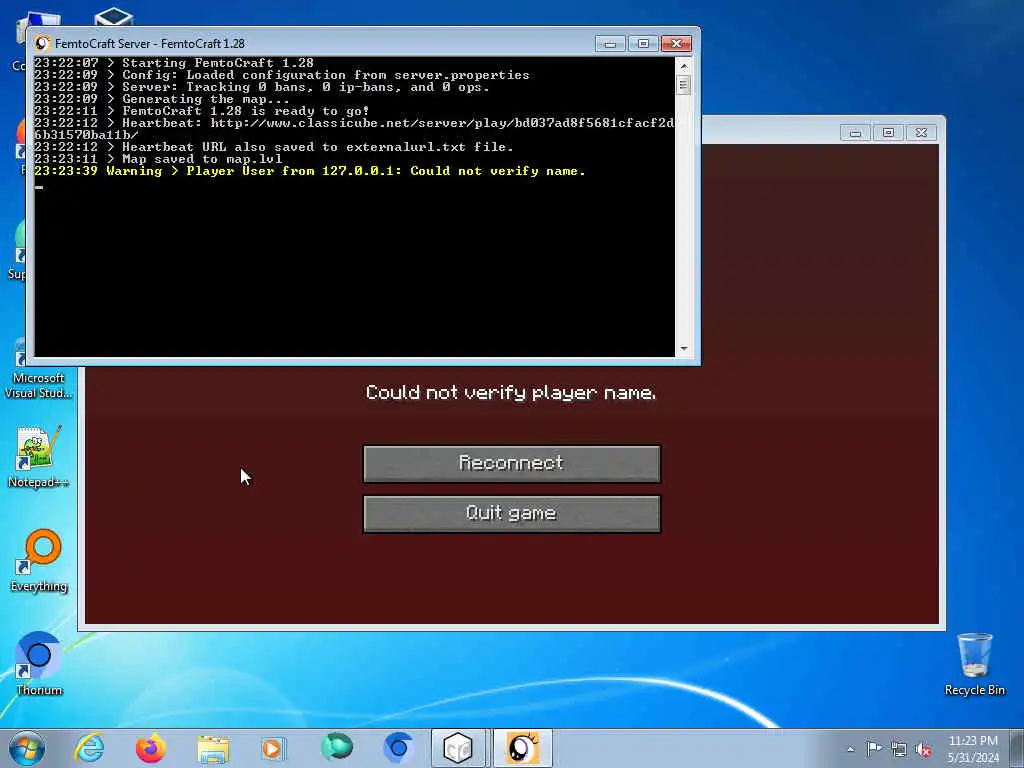Open the green globe browser taskbar icon
1024x768 pixels.
[337, 748]
